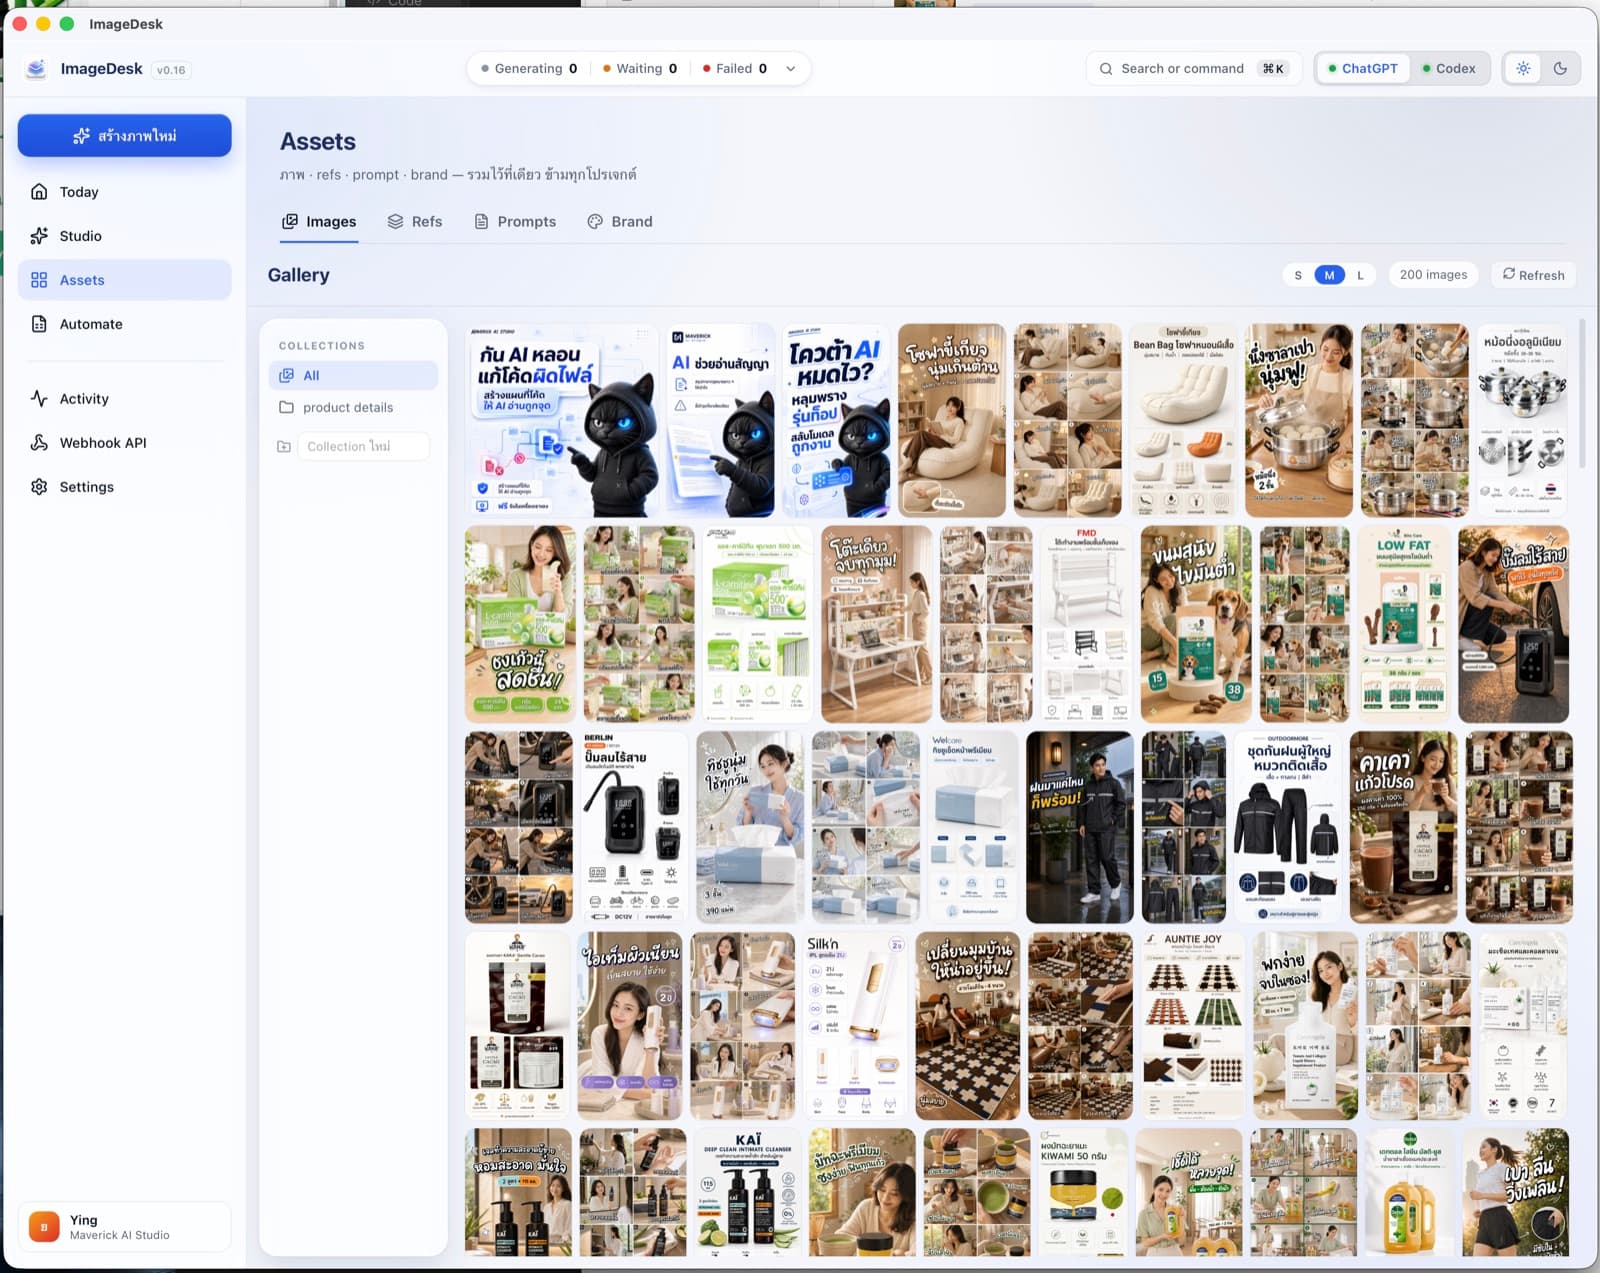Click the Studio sparkle icon

39,236
